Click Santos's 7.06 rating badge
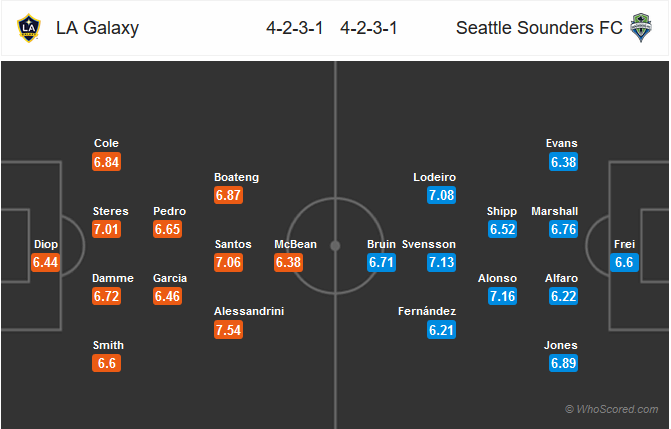 coord(229,262)
